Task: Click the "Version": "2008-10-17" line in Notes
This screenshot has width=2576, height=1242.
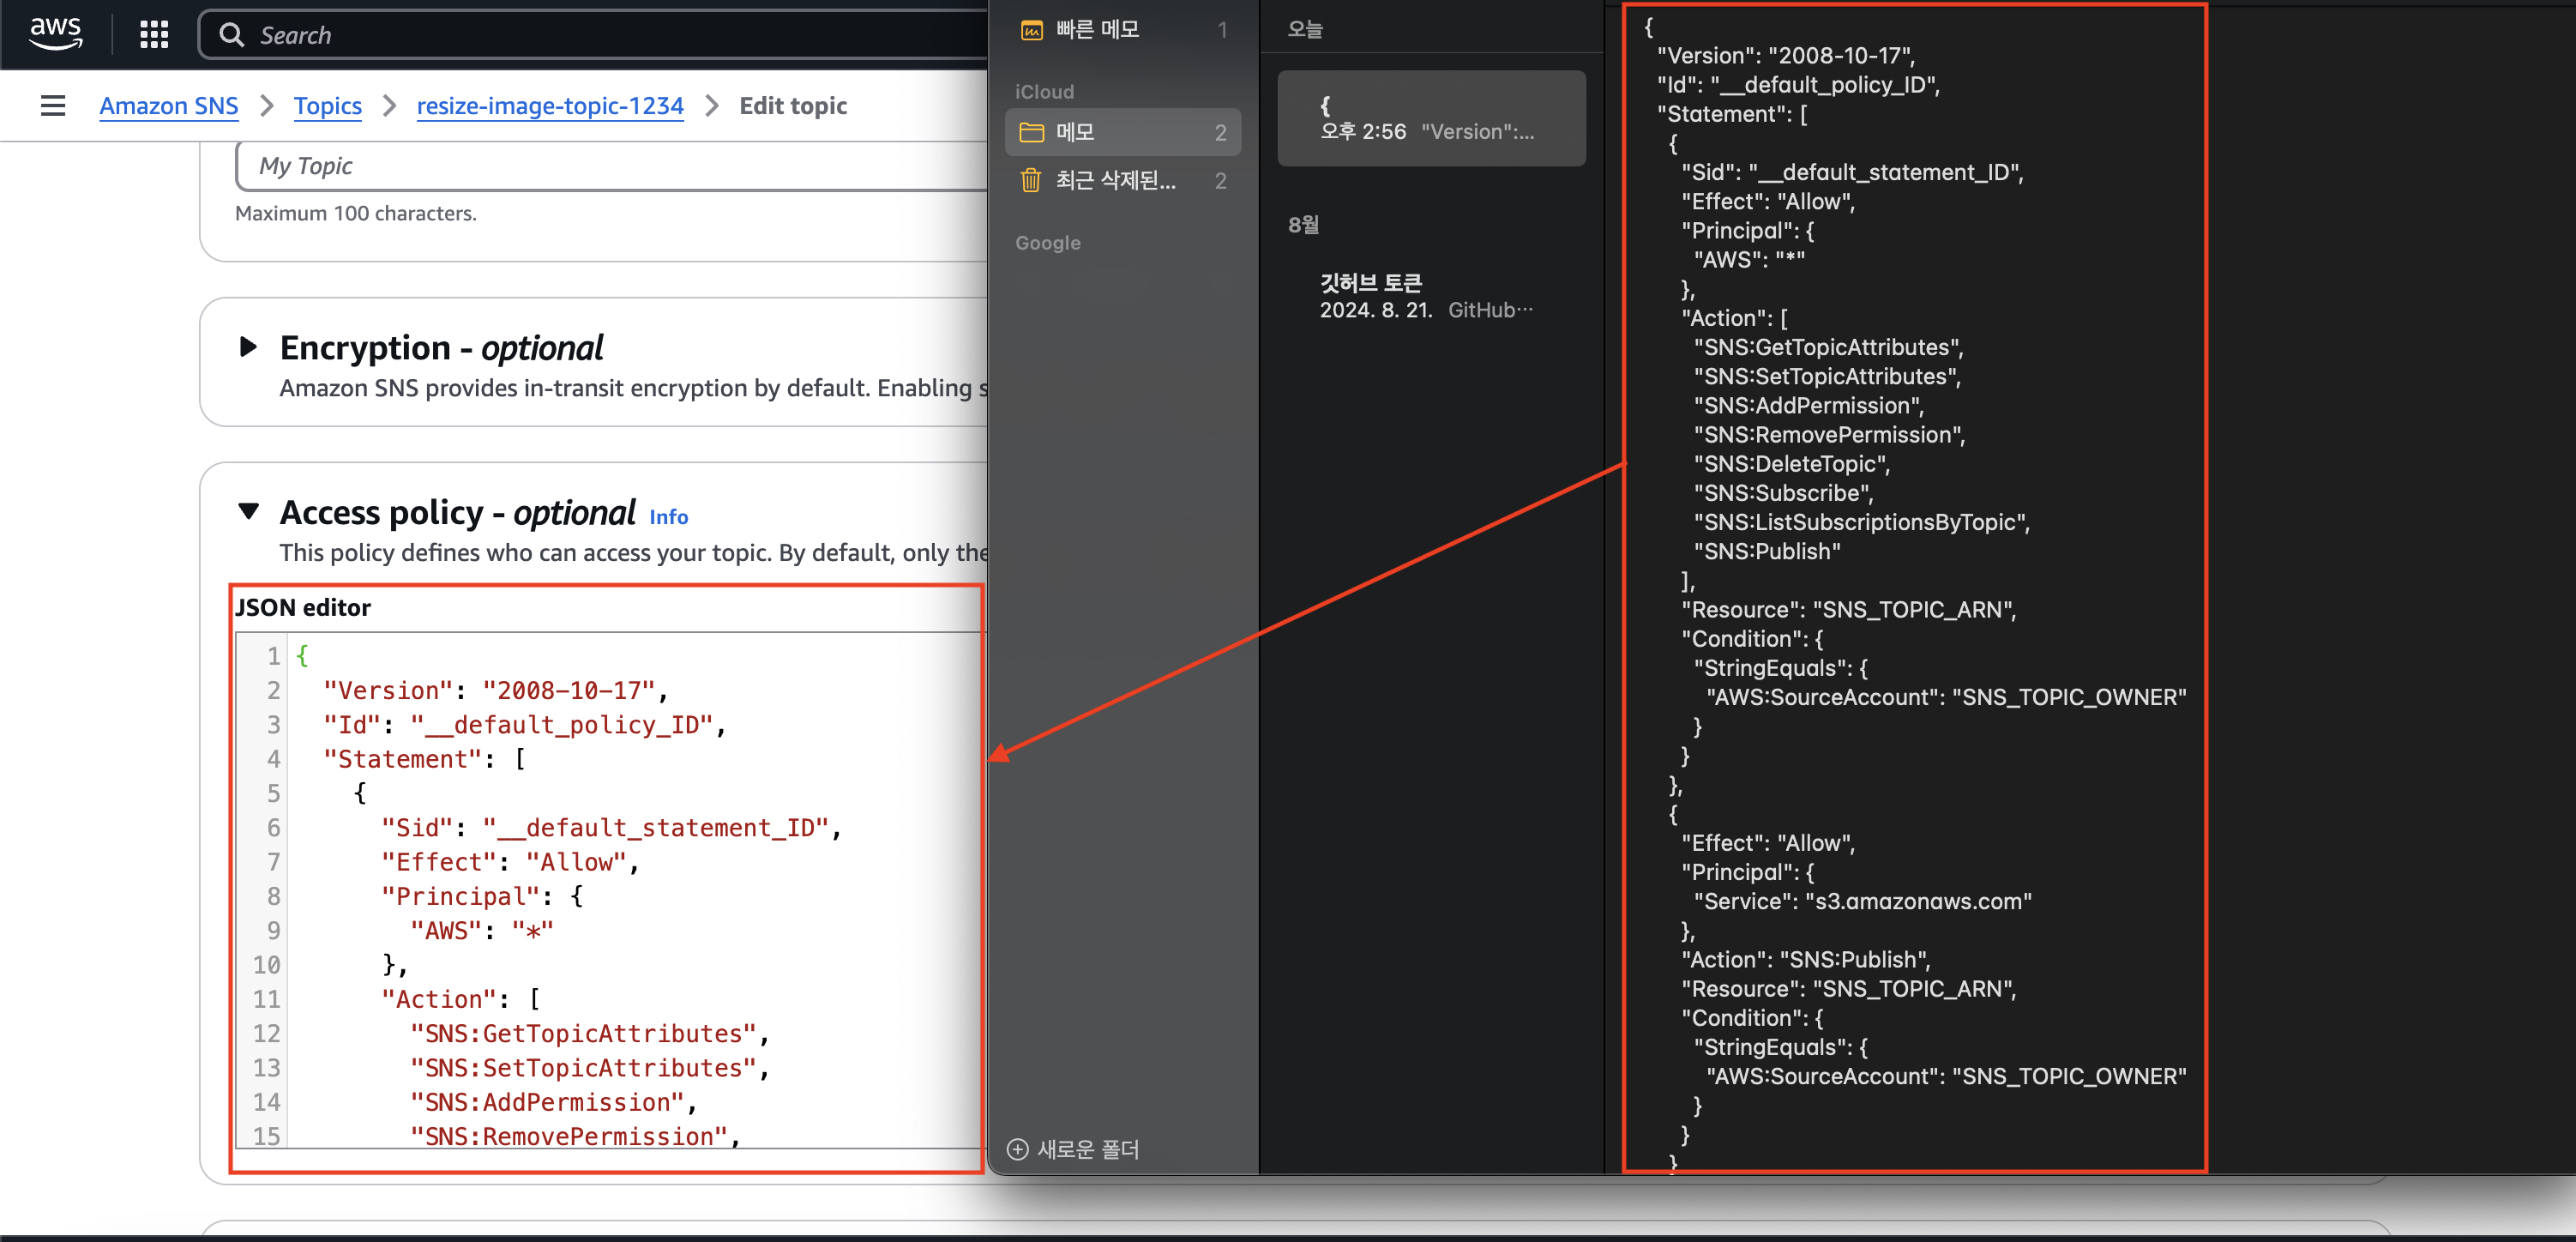Action: pos(1785,55)
